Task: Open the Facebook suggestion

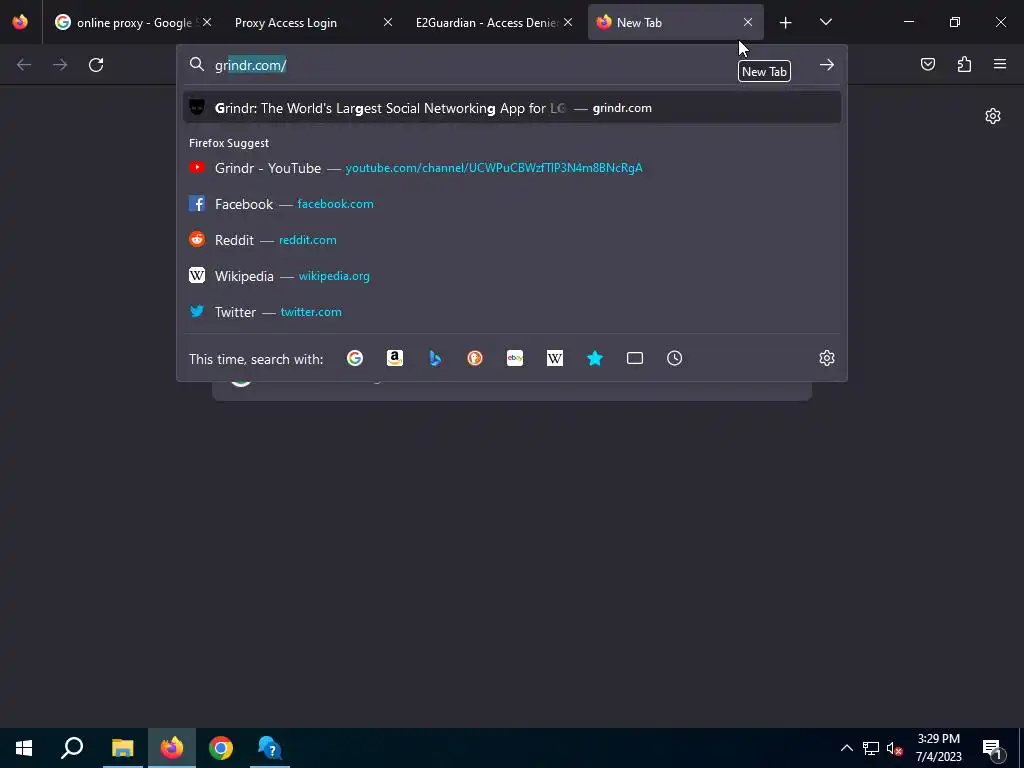Action: click(512, 204)
